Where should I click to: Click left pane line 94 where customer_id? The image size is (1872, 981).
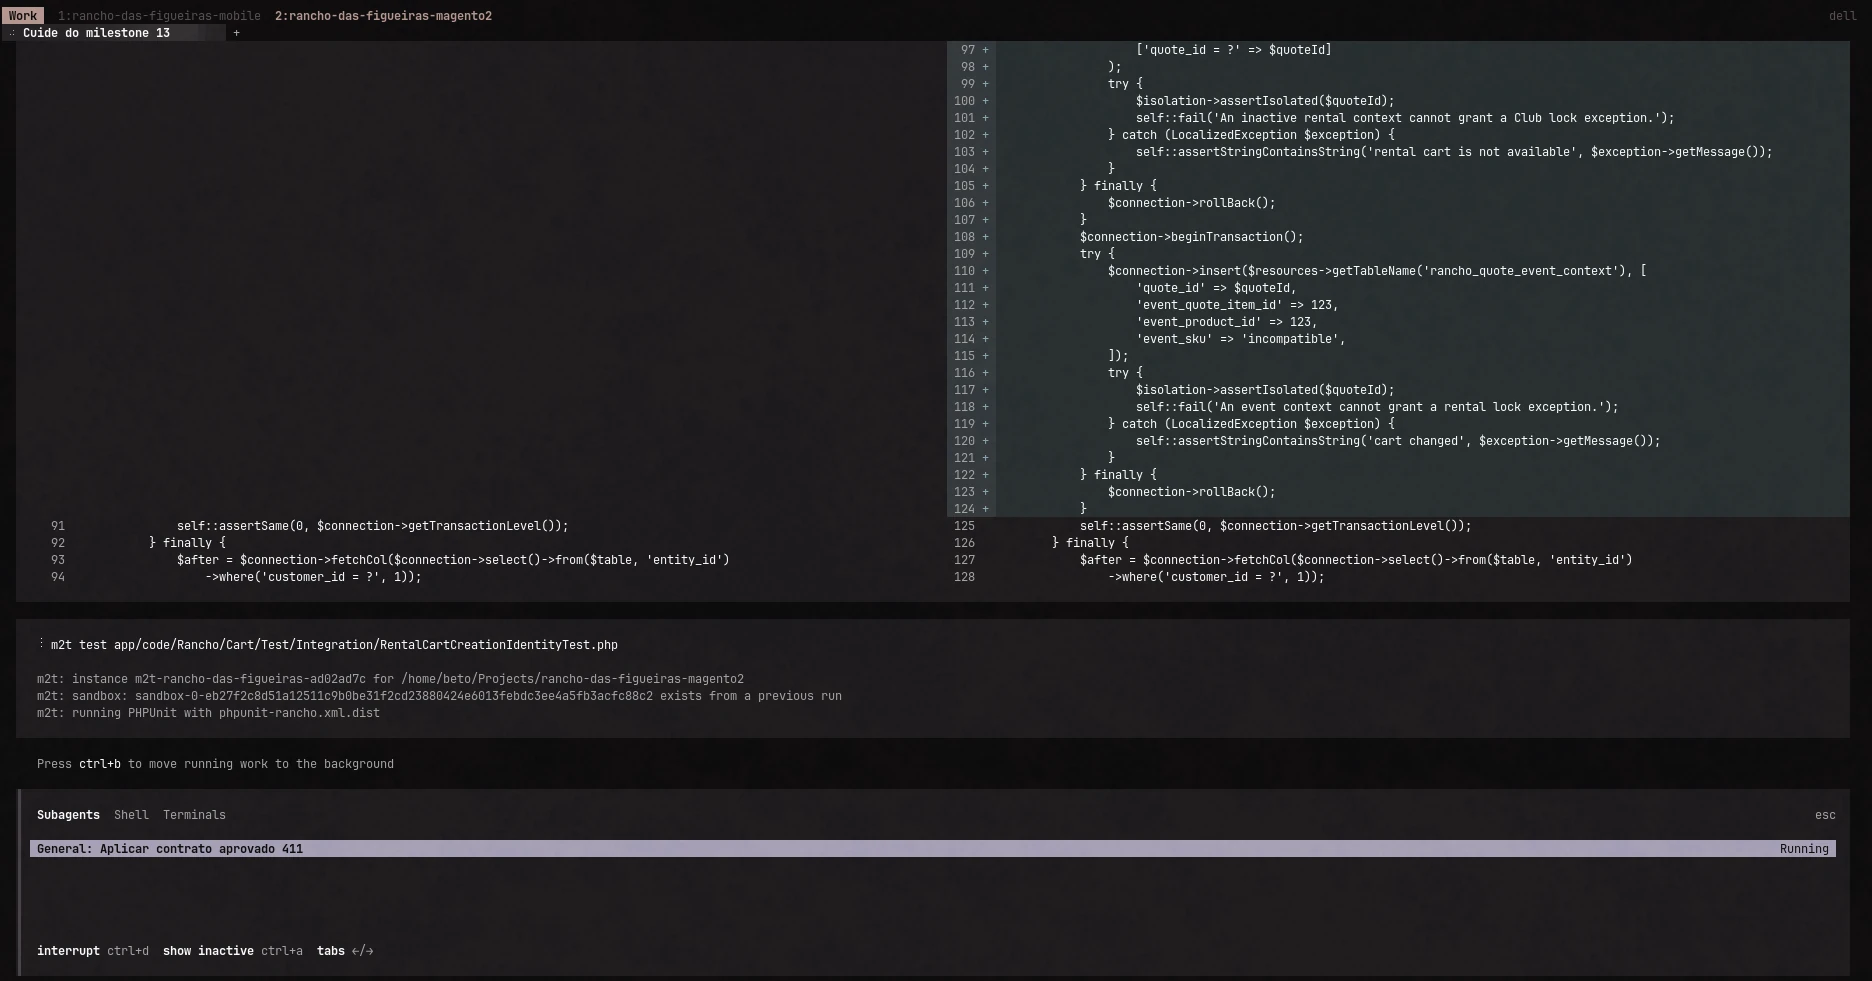(x=313, y=577)
